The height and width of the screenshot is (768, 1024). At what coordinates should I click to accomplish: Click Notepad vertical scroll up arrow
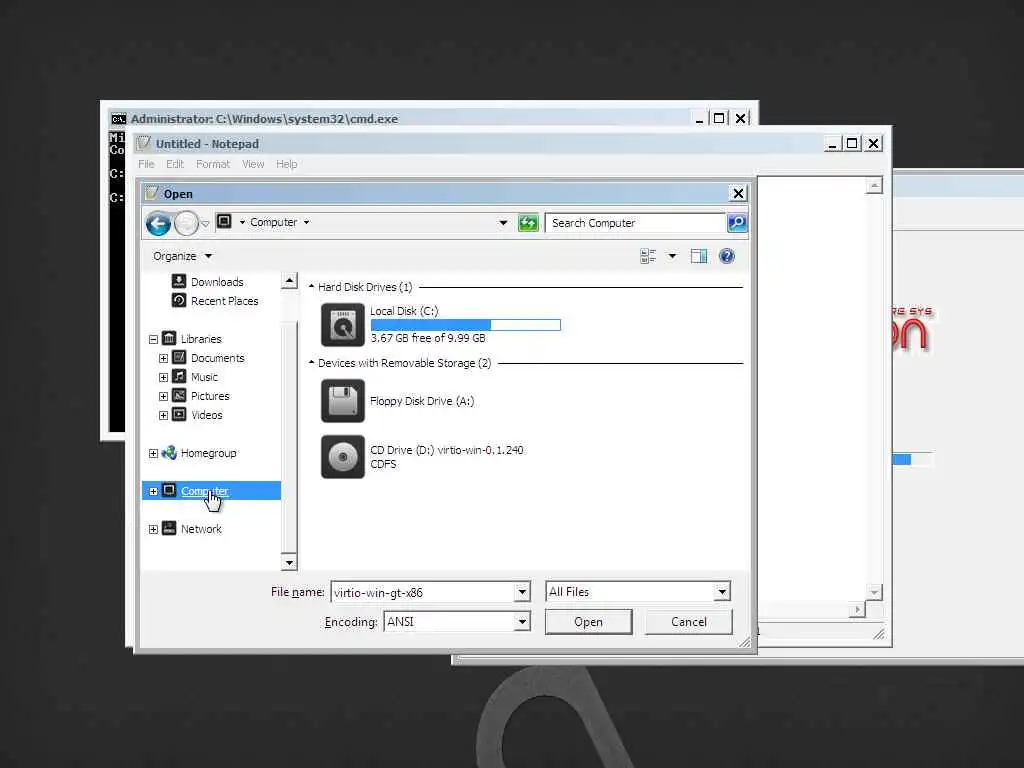pos(874,185)
